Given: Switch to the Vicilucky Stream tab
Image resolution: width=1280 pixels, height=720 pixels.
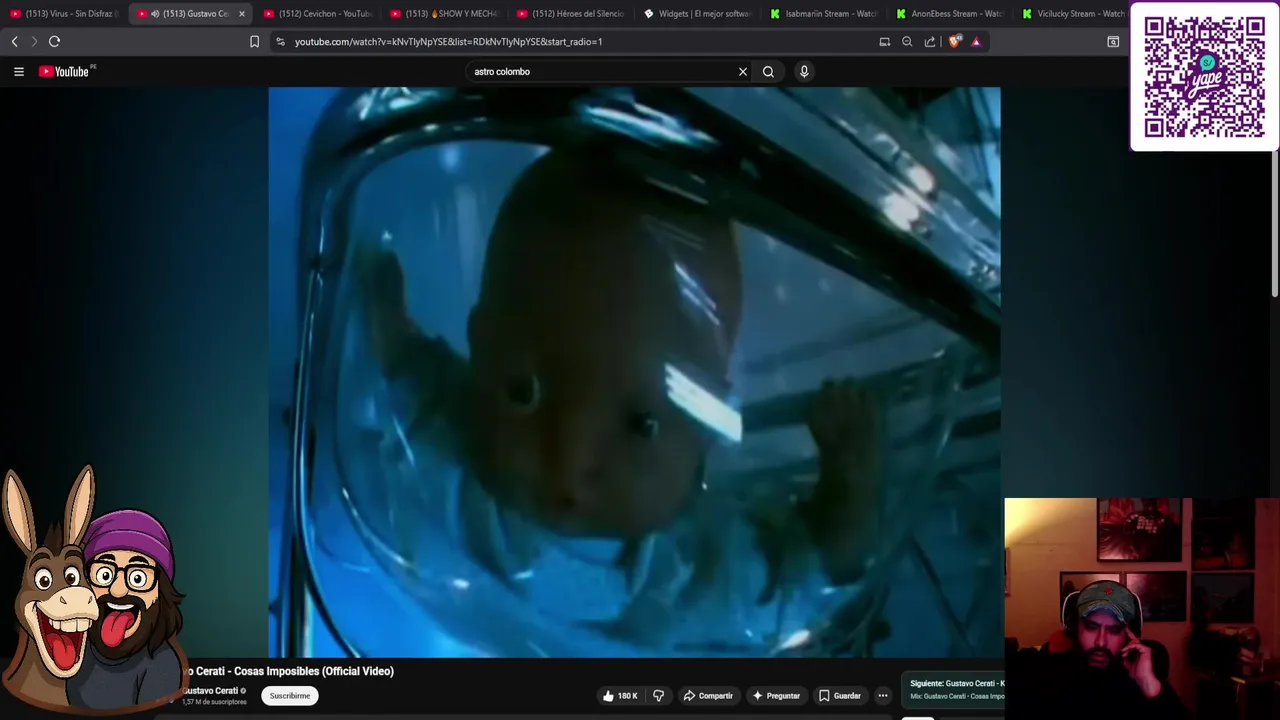Looking at the screenshot, I should (x=1074, y=14).
